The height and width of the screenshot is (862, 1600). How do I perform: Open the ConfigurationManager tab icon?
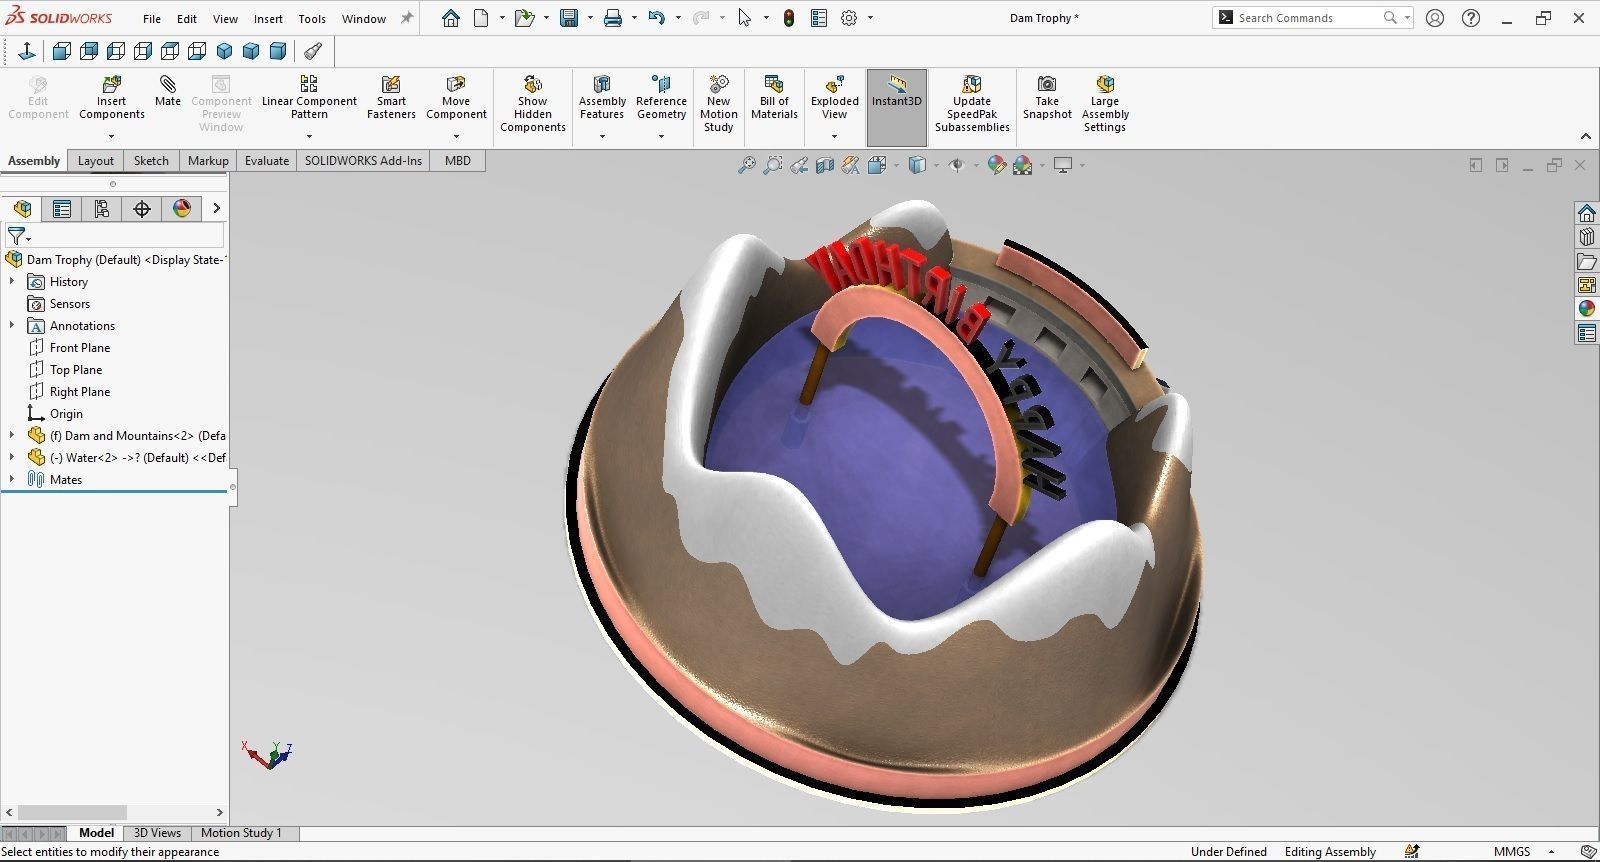click(x=102, y=208)
